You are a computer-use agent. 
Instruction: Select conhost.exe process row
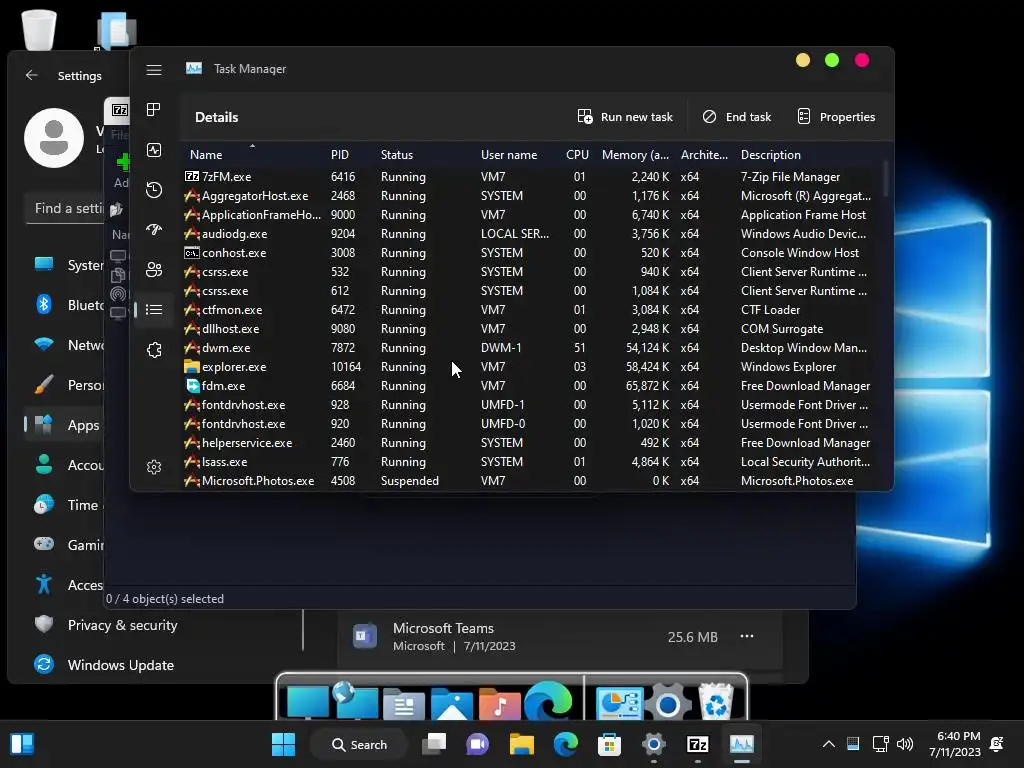[x=531, y=253]
